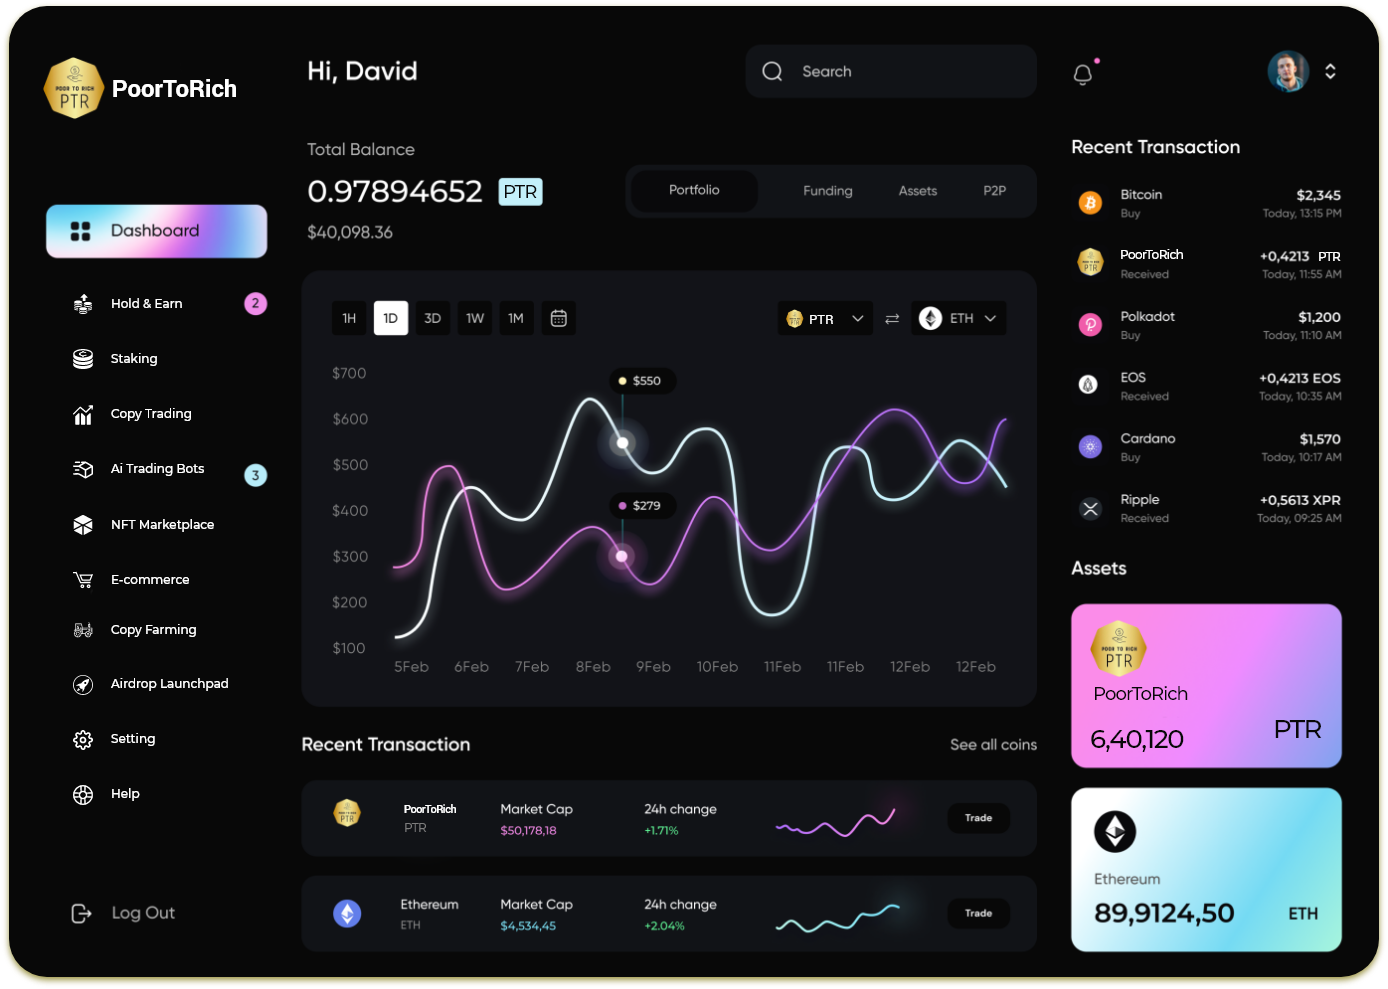Viewport: 1388px width, 989px height.
Task: Click the EOS coin icon in transactions
Action: coord(1090,385)
